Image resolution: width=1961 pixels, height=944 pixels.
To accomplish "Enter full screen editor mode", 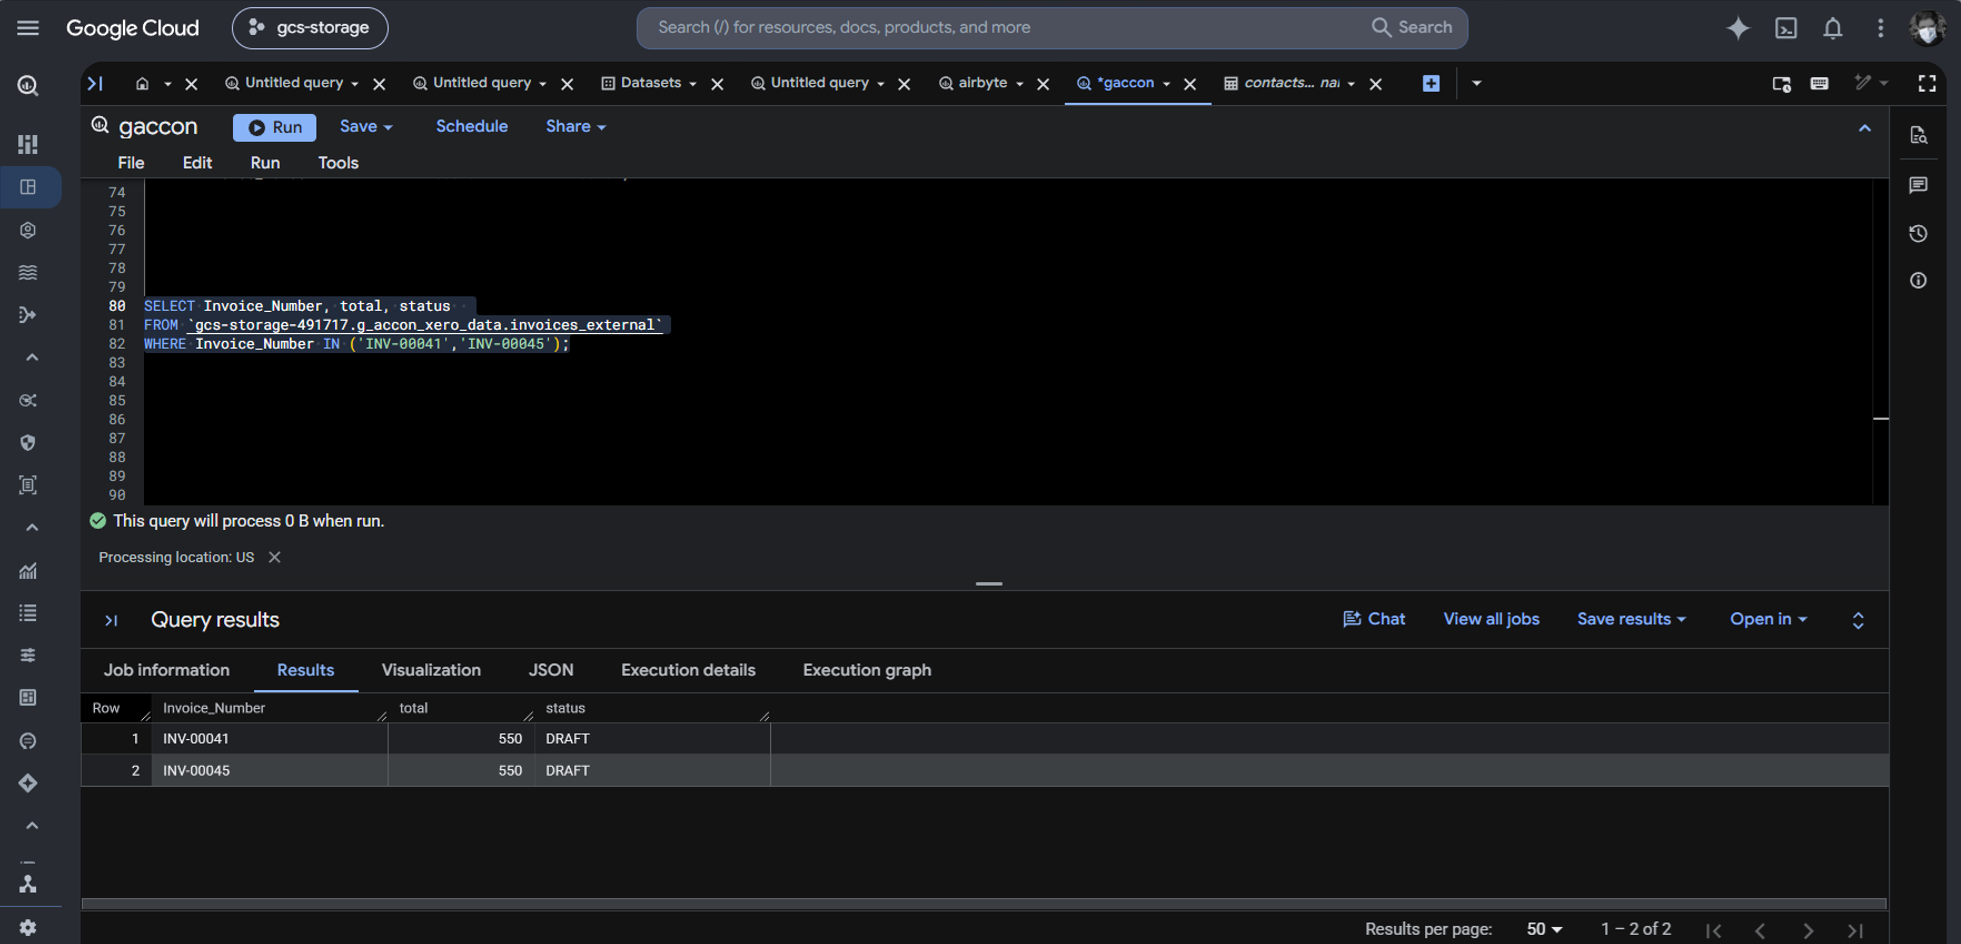I will (1927, 83).
